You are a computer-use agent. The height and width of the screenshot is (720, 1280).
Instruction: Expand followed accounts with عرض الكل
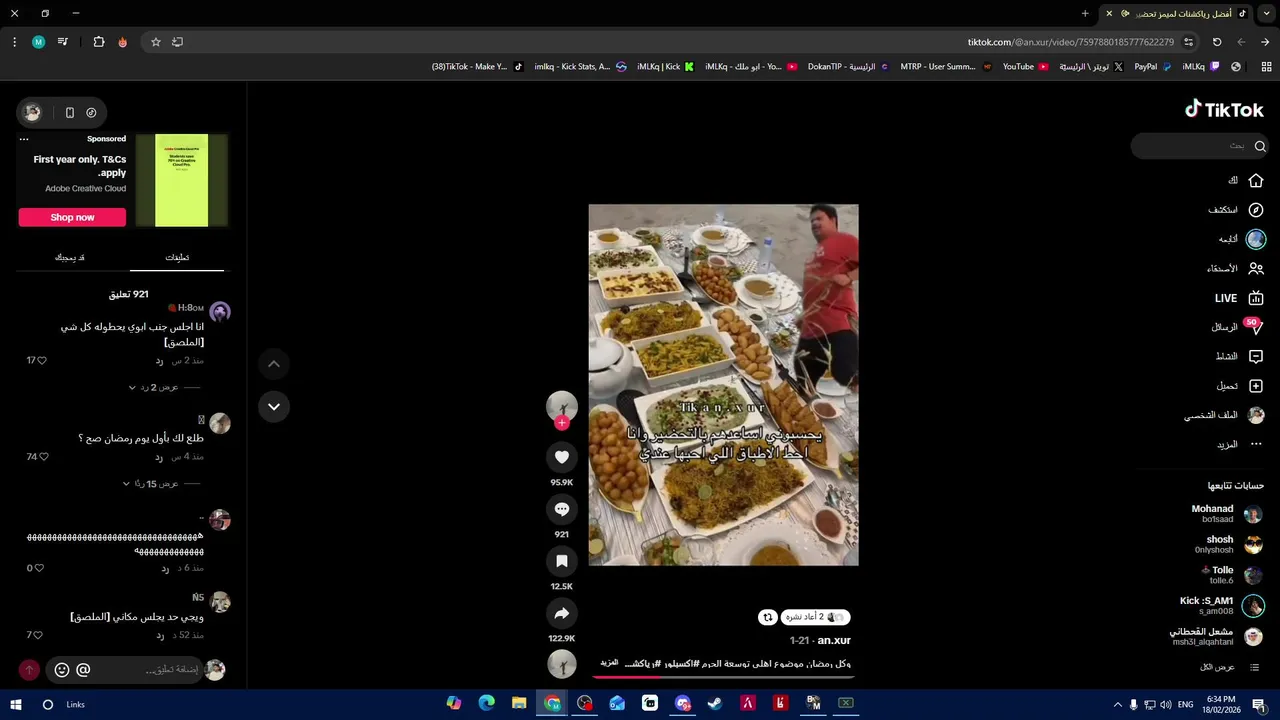coord(1218,667)
